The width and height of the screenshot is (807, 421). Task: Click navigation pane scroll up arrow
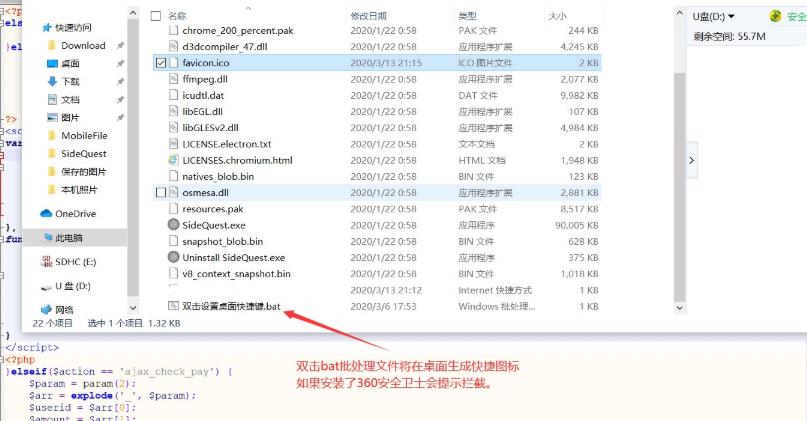point(133,14)
